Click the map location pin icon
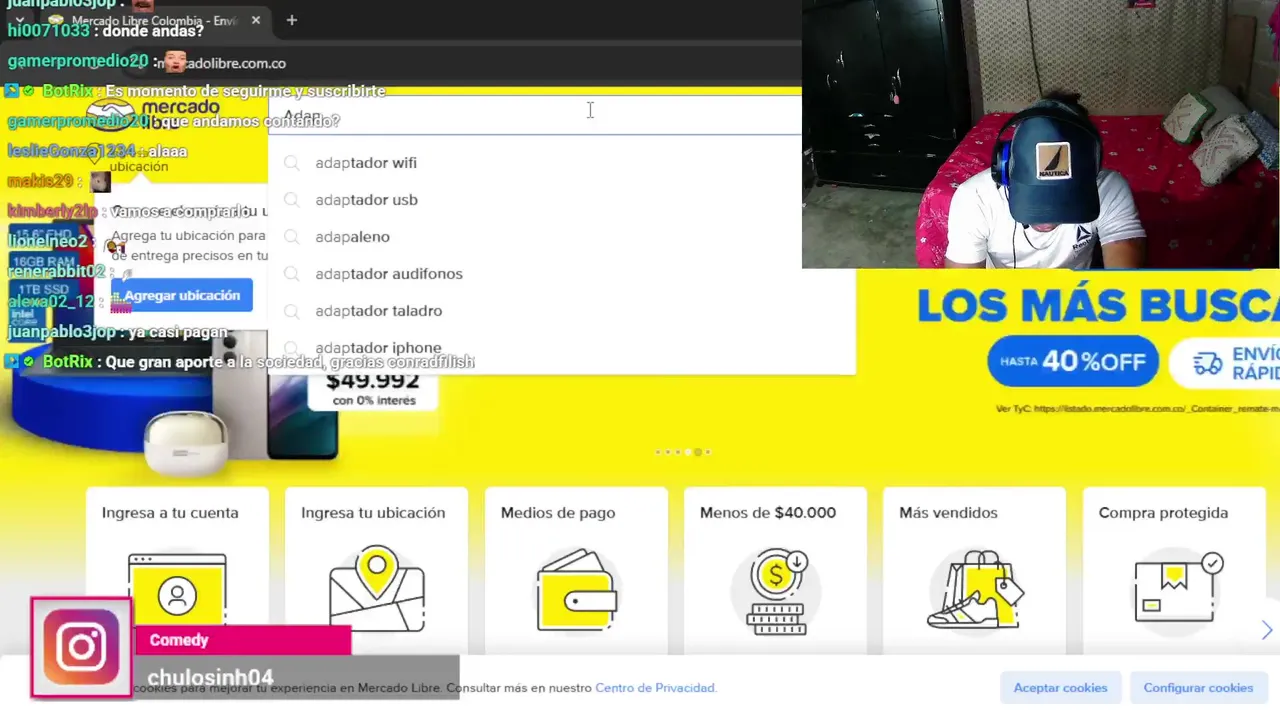Image resolution: width=1280 pixels, height=720 pixels. [x=377, y=589]
